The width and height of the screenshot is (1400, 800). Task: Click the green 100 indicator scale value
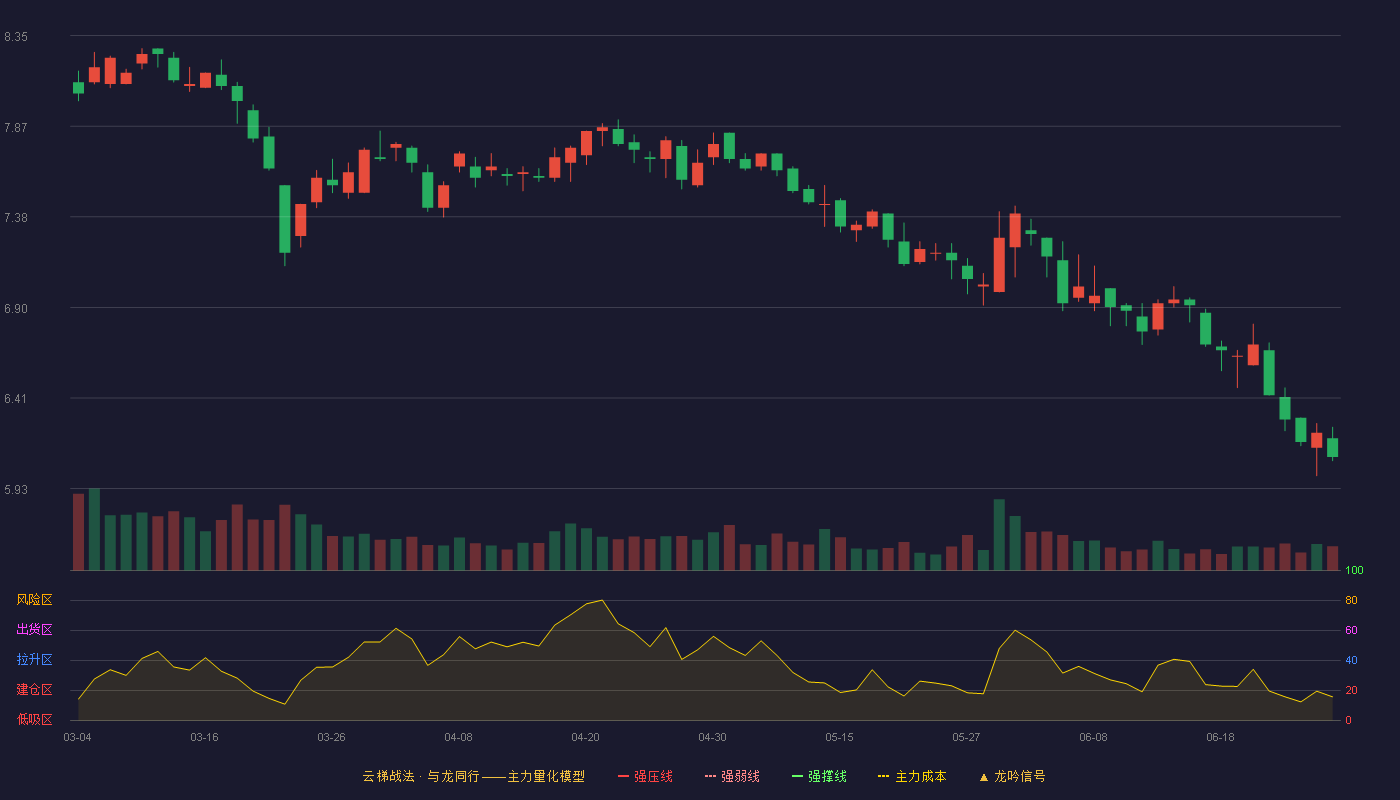point(1354,571)
